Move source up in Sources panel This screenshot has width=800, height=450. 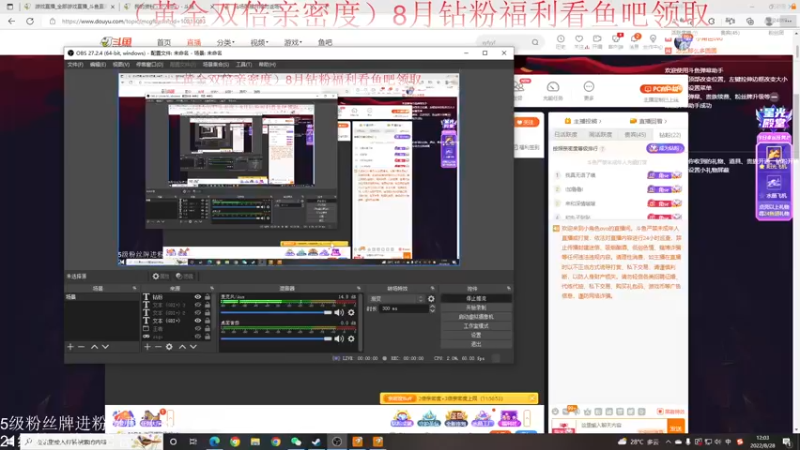182,347
